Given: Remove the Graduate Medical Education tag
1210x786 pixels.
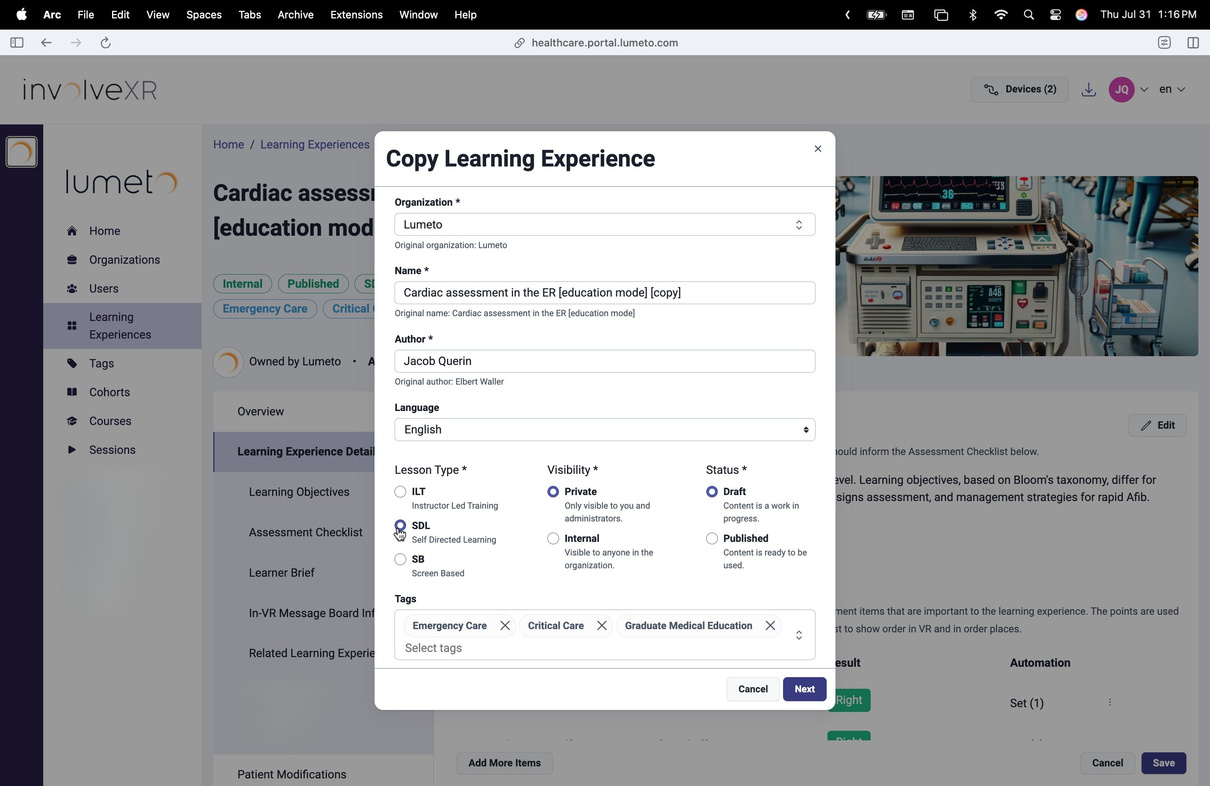Looking at the screenshot, I should pyautogui.click(x=770, y=626).
